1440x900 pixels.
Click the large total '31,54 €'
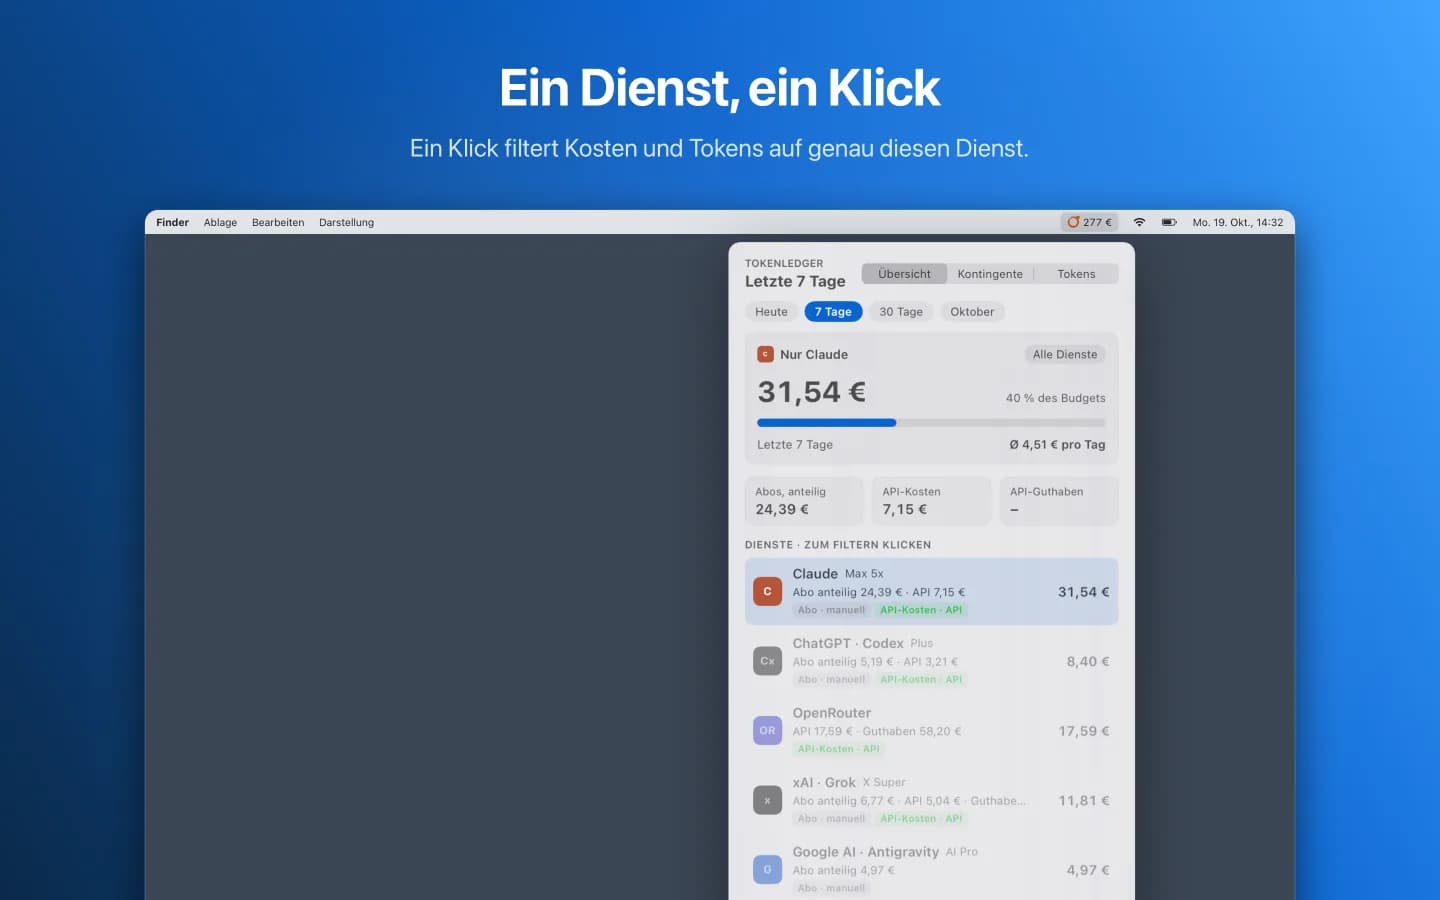pyautogui.click(x=812, y=392)
